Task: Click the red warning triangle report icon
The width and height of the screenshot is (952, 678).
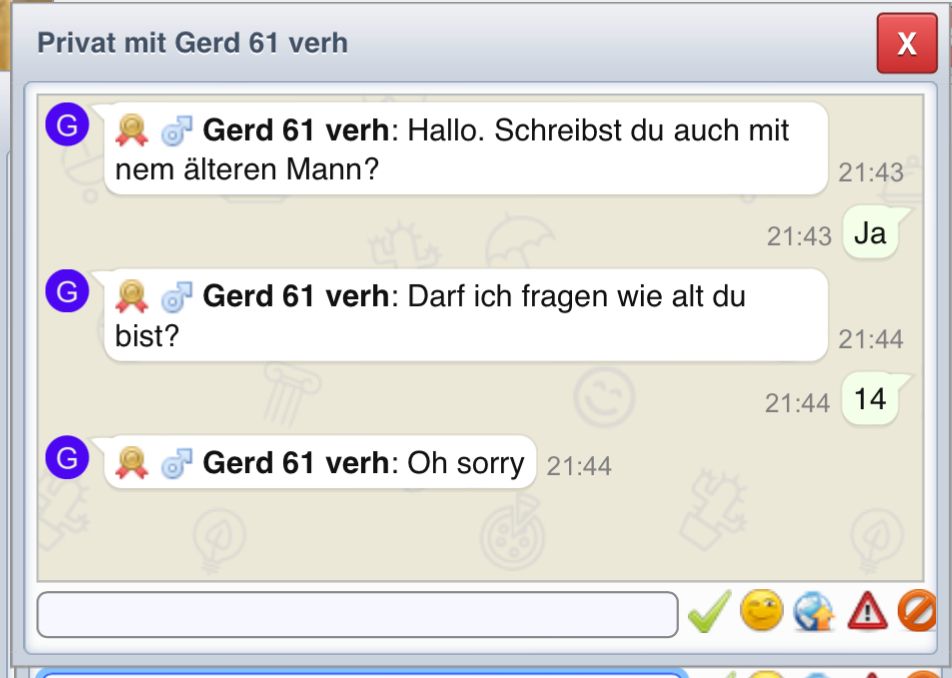Action: (x=867, y=613)
